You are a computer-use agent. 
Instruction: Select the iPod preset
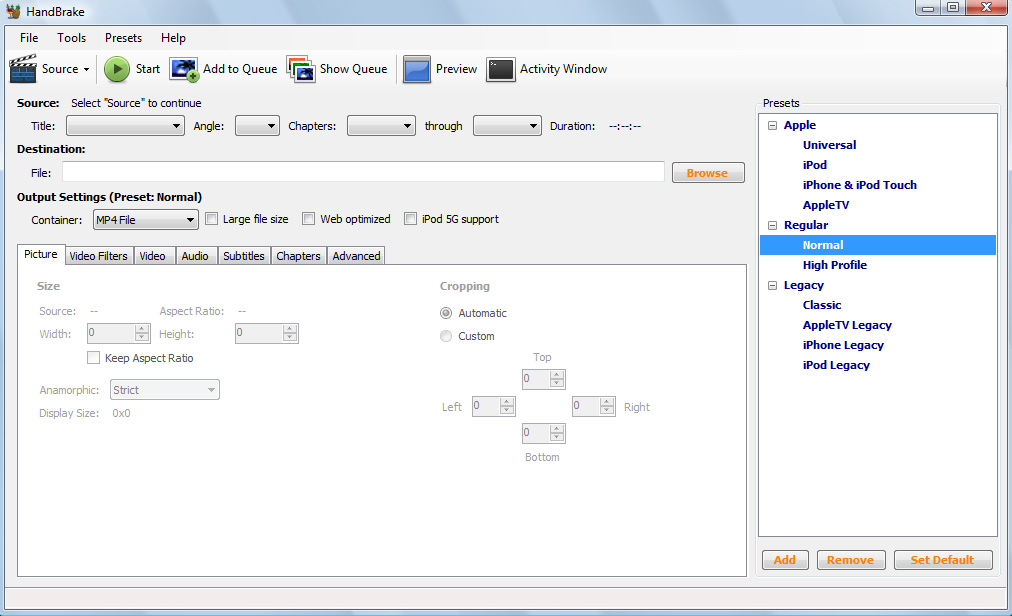815,165
